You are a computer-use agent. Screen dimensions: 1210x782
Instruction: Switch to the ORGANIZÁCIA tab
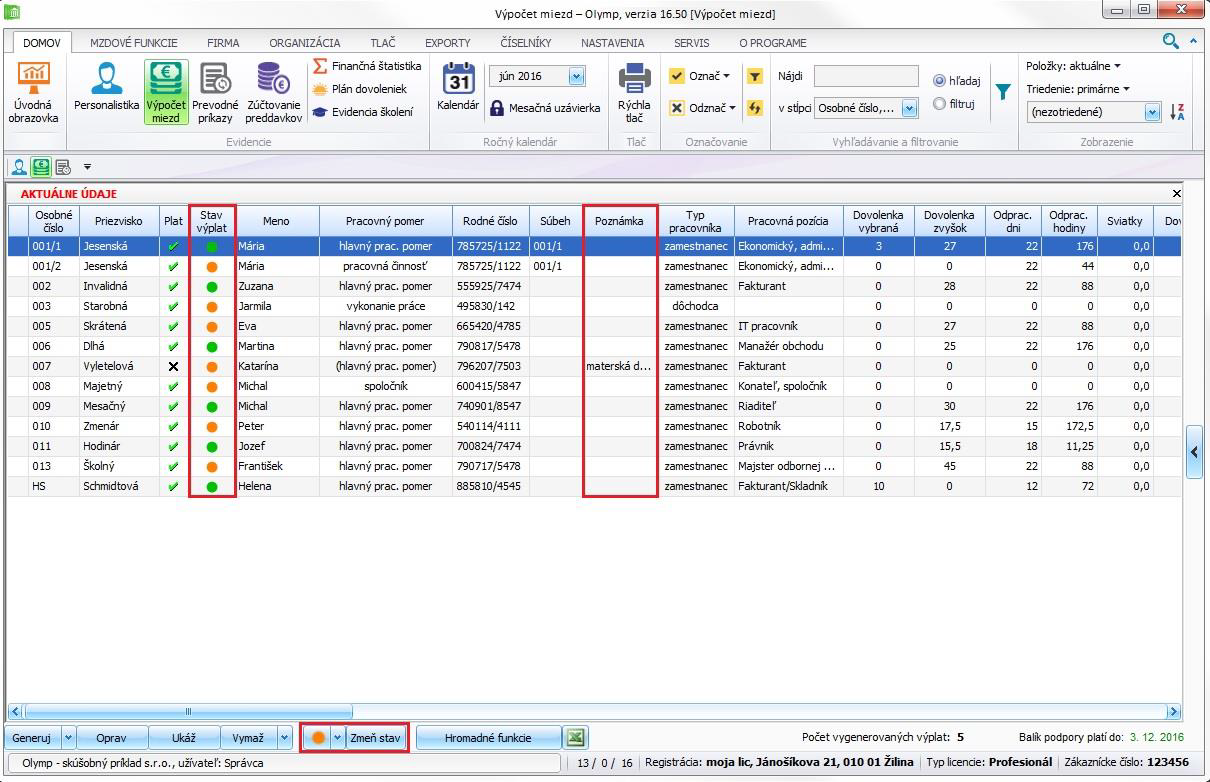click(305, 43)
